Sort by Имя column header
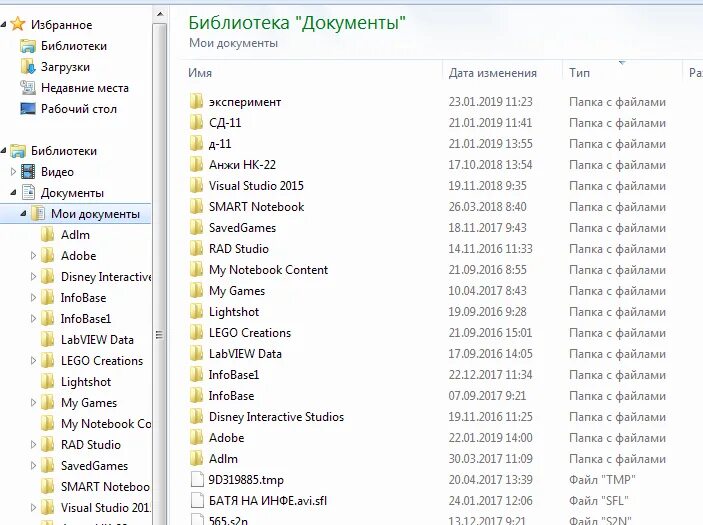 (x=200, y=73)
